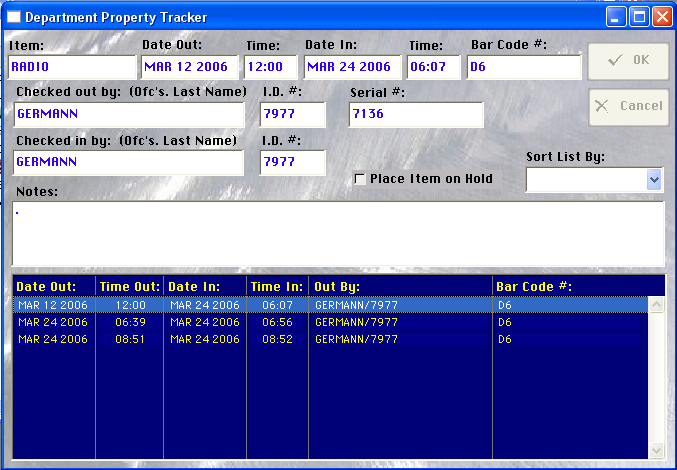Screen dimensions: 677x470
Task: Focus the Bar Code # field
Action: click(524, 67)
